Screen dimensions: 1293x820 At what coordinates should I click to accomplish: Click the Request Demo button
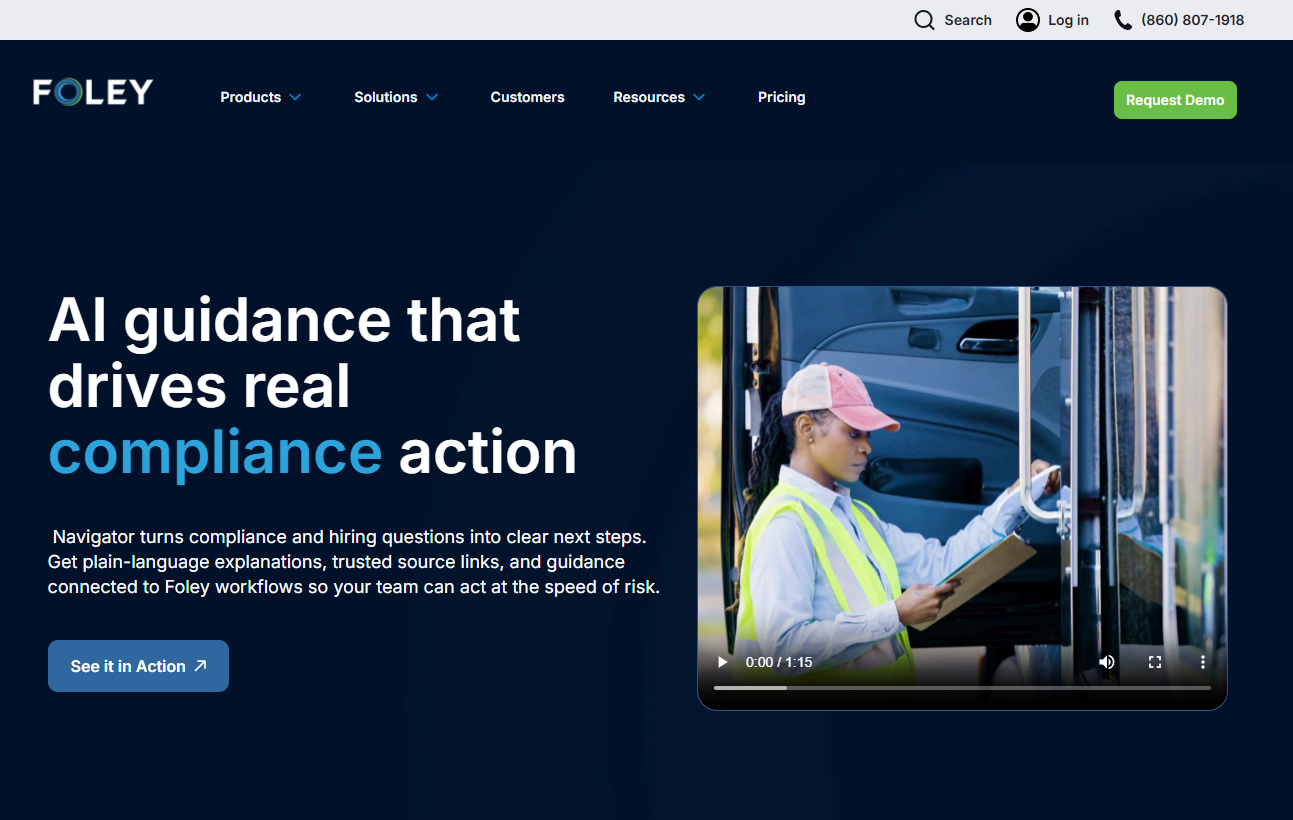click(1175, 100)
